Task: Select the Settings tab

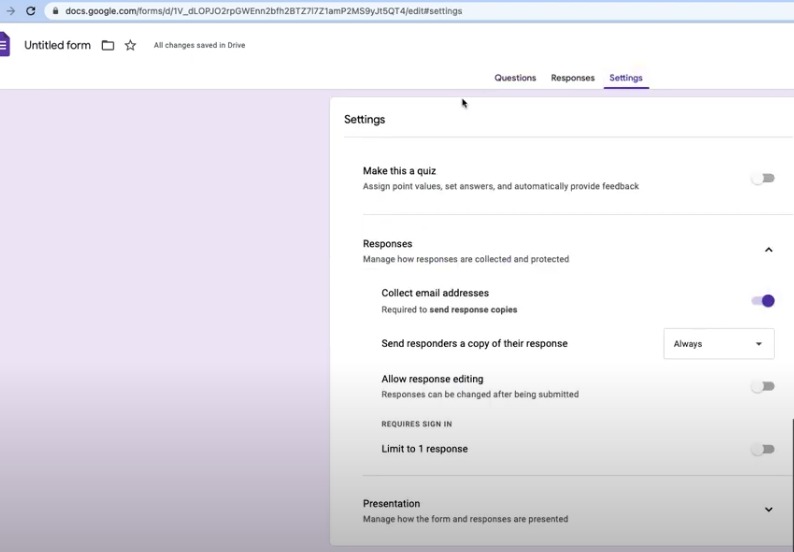Action: [626, 78]
